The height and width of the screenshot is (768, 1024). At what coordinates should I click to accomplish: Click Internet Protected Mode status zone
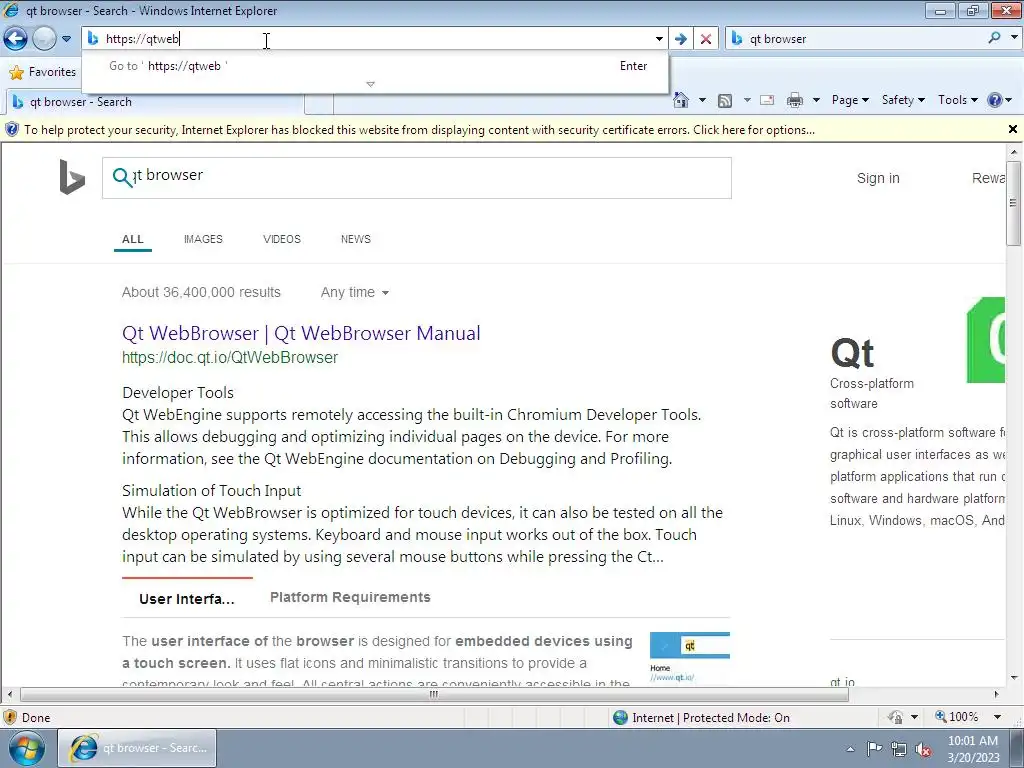coord(701,718)
